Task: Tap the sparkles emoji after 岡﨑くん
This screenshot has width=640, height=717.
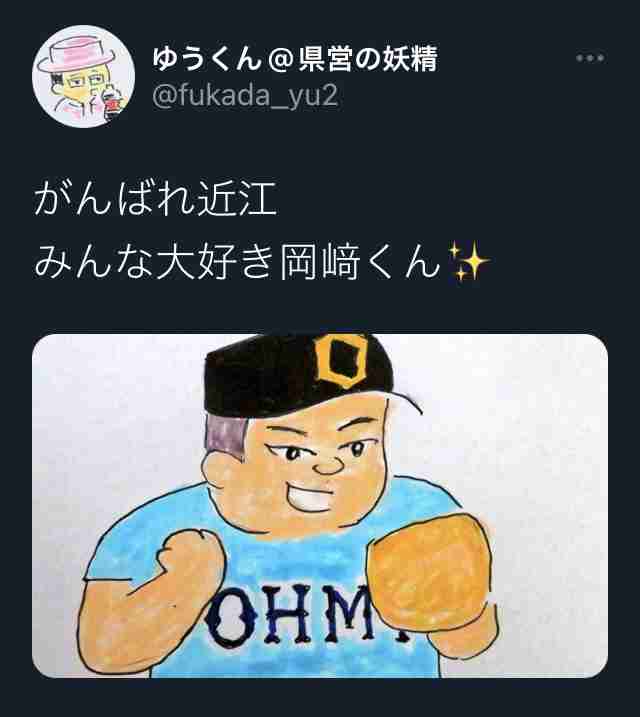Action: point(469,261)
